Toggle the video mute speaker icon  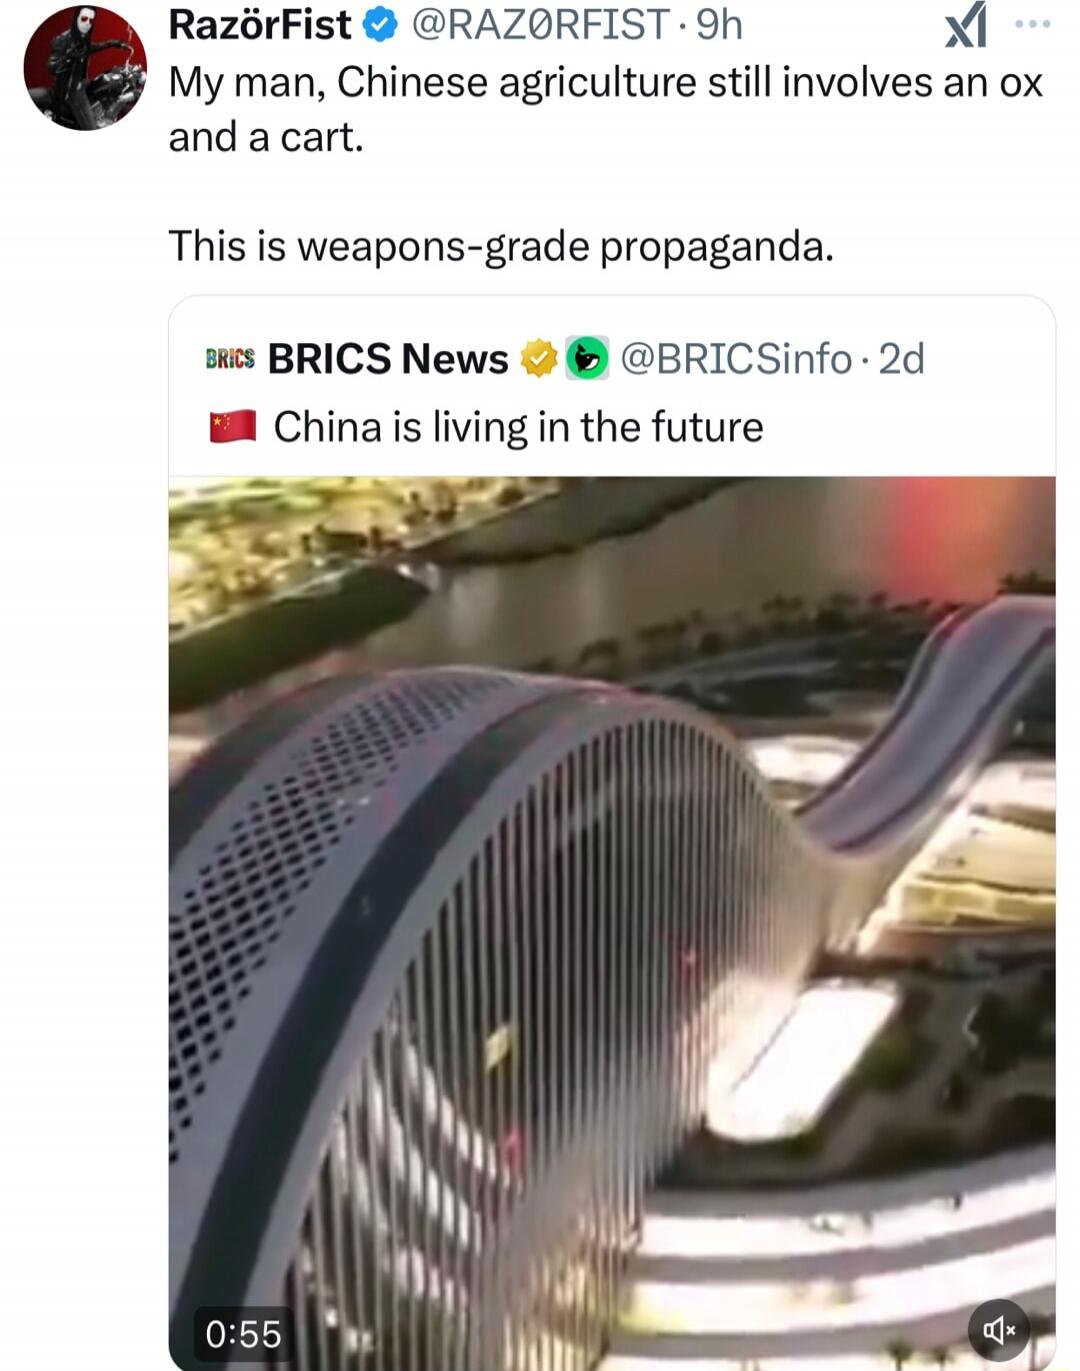click(x=998, y=1330)
